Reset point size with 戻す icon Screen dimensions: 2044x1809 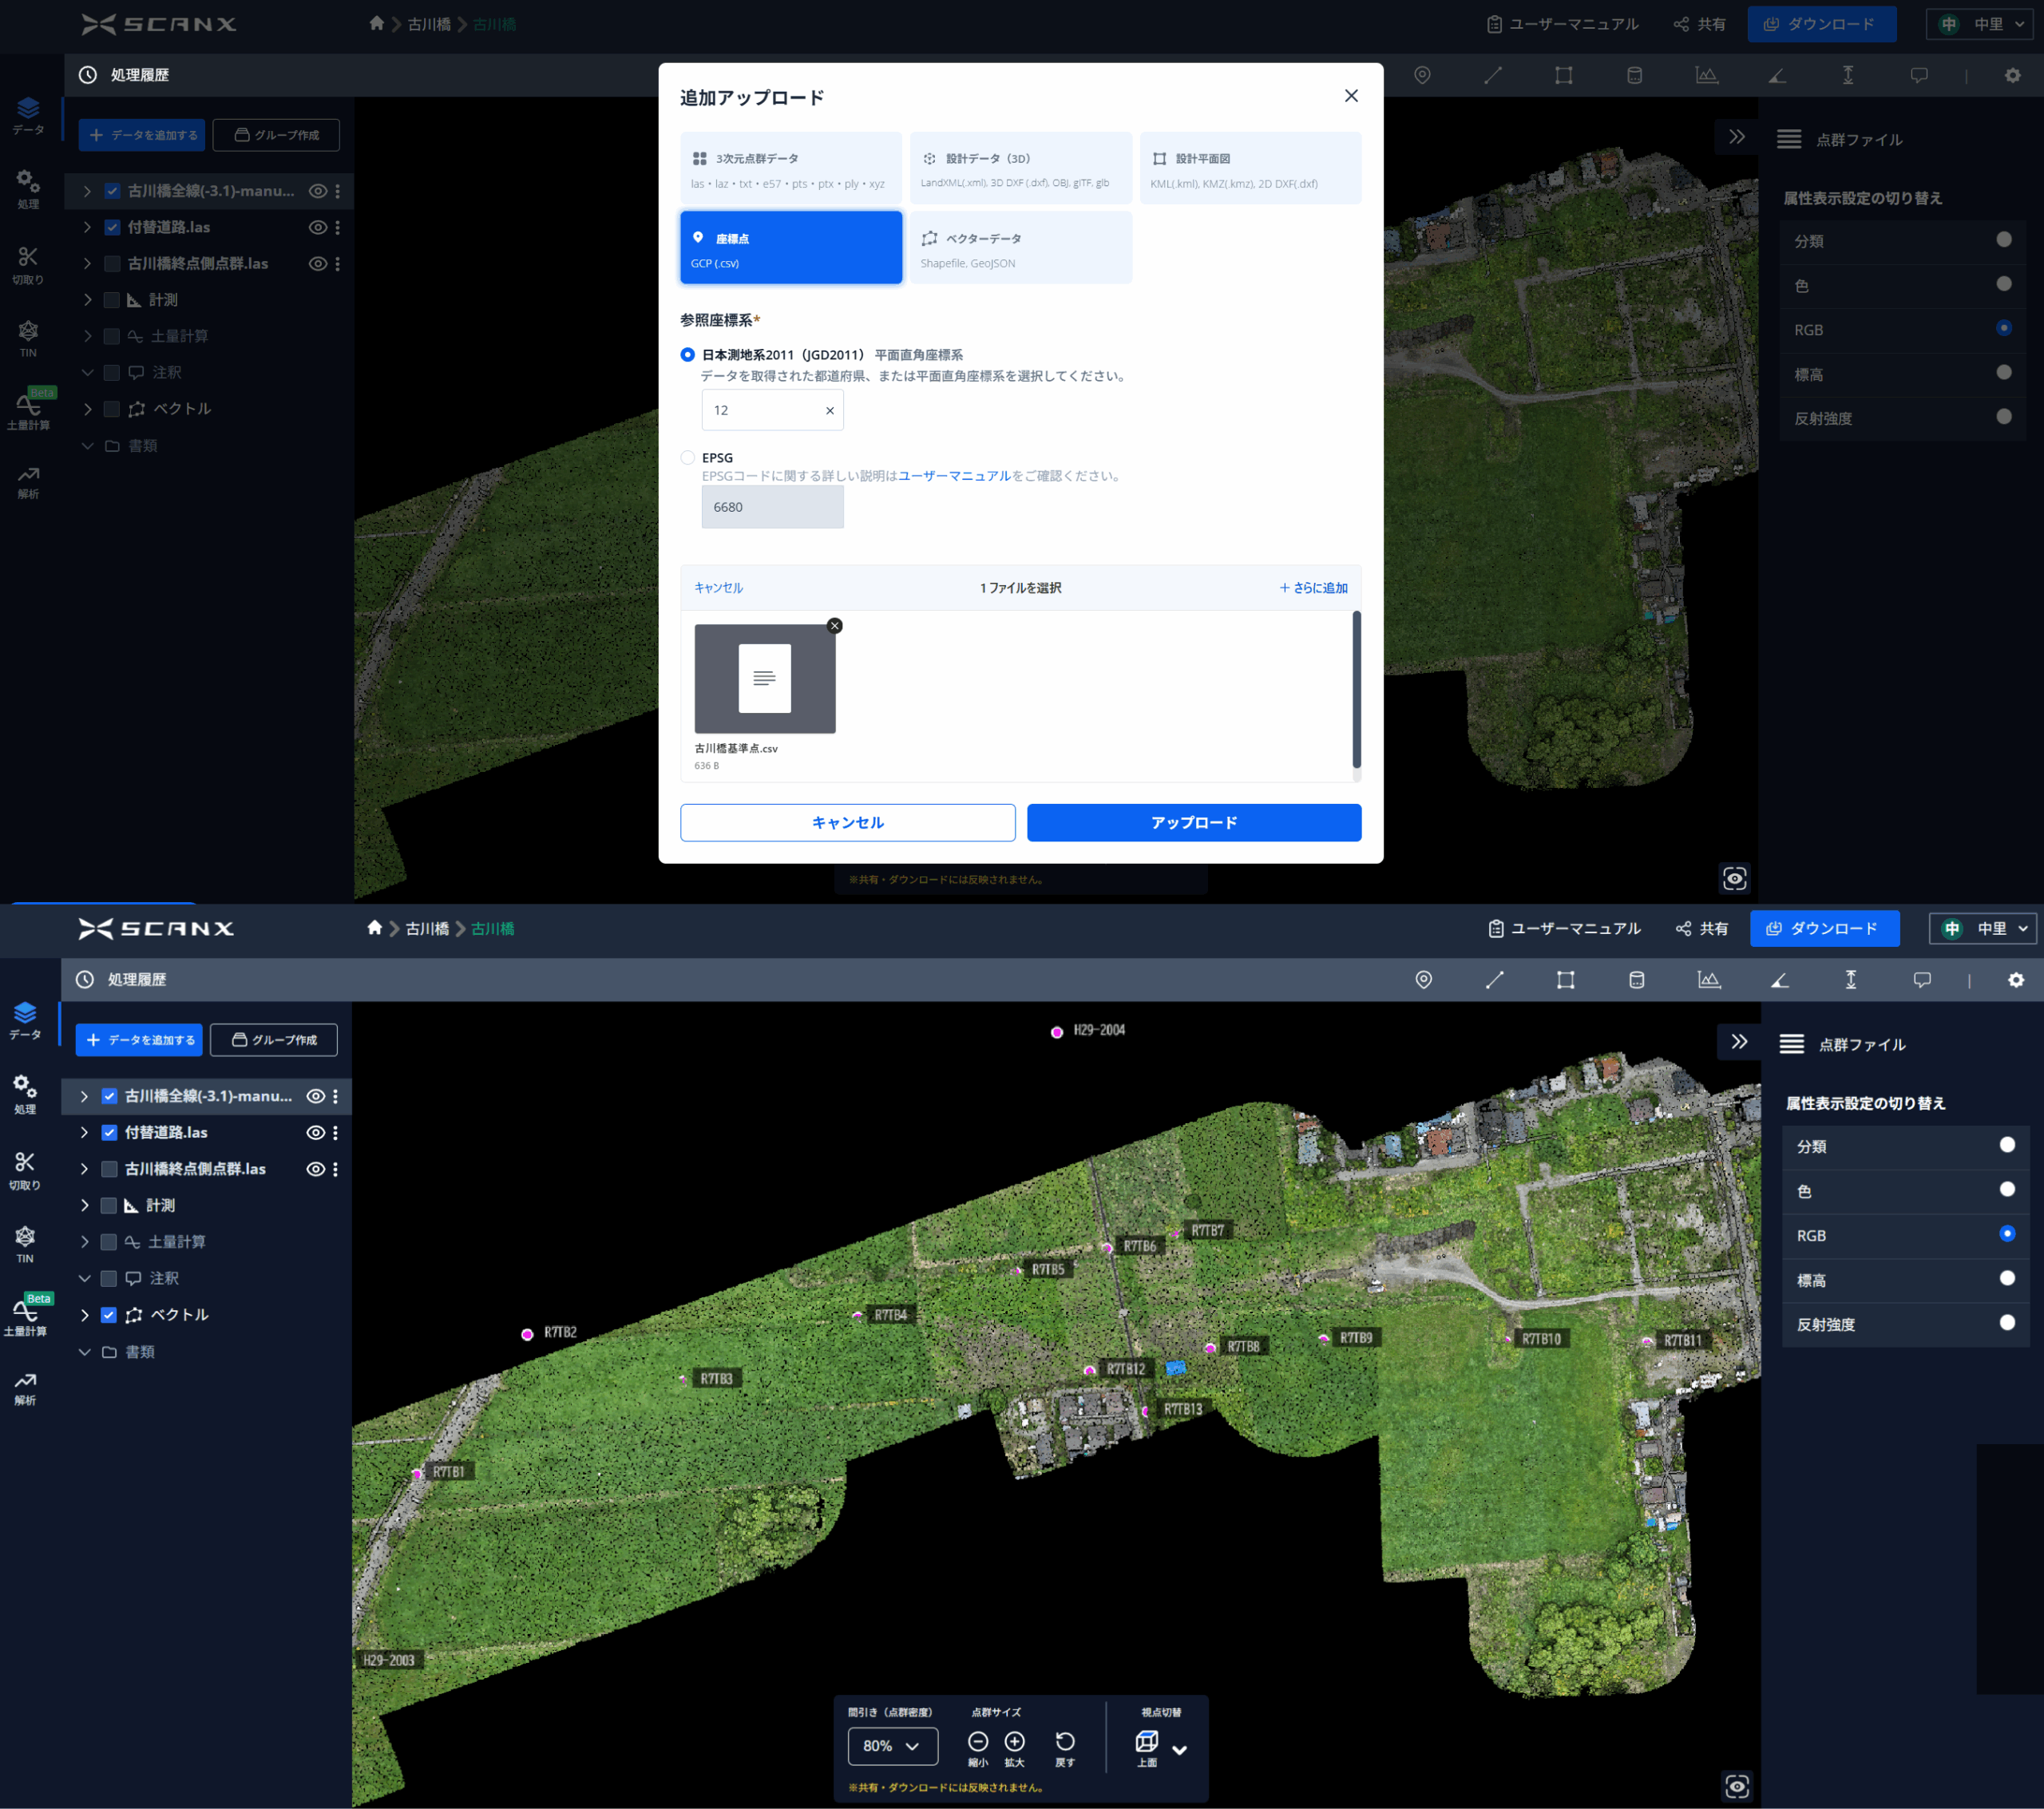click(1065, 1741)
